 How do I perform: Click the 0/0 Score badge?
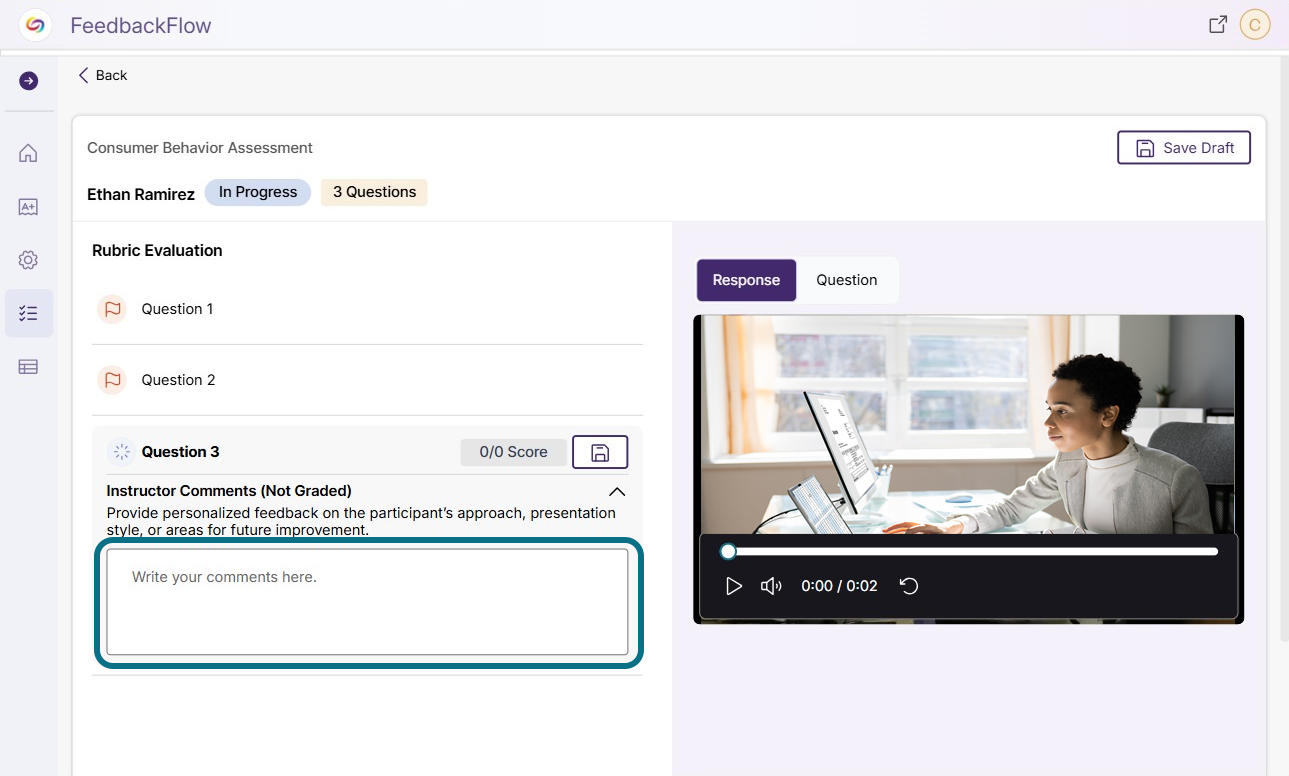click(513, 452)
